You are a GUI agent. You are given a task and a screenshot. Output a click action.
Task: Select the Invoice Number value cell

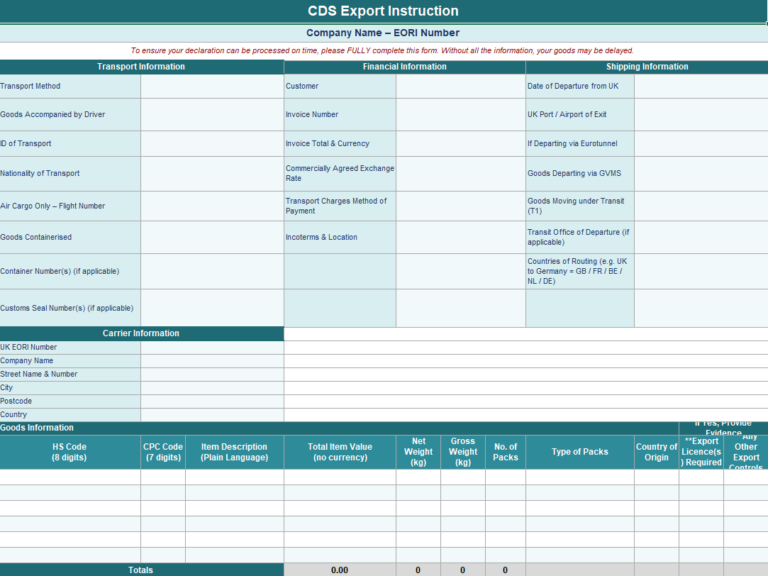460,115
